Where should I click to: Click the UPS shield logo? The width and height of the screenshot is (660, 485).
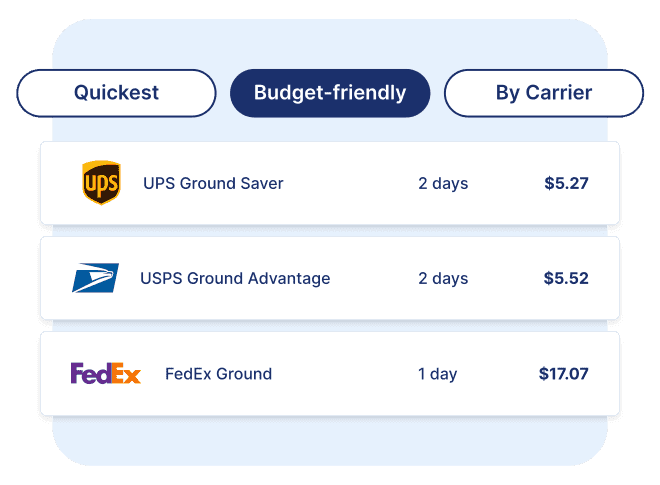tap(100, 183)
